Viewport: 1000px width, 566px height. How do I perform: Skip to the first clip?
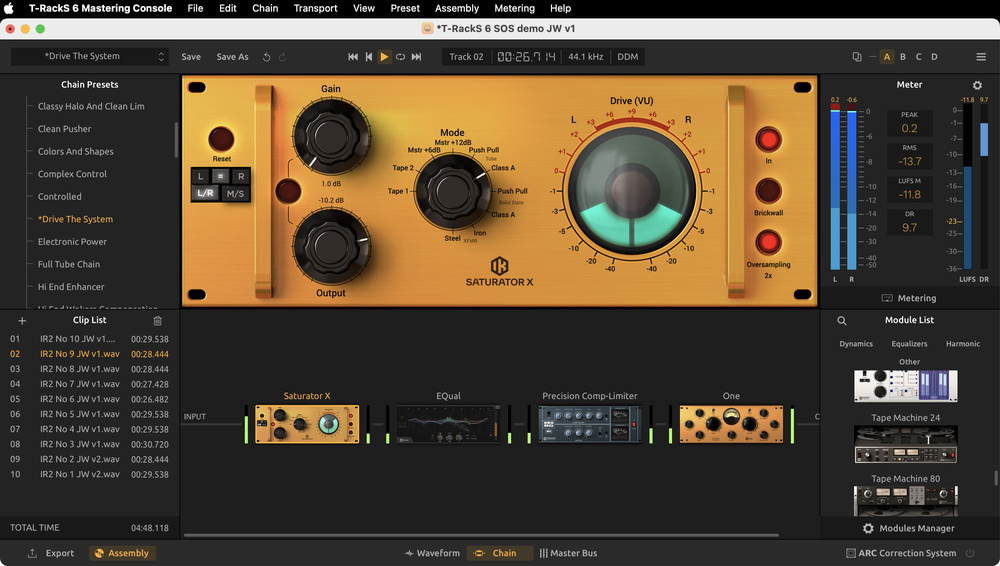(x=353, y=57)
